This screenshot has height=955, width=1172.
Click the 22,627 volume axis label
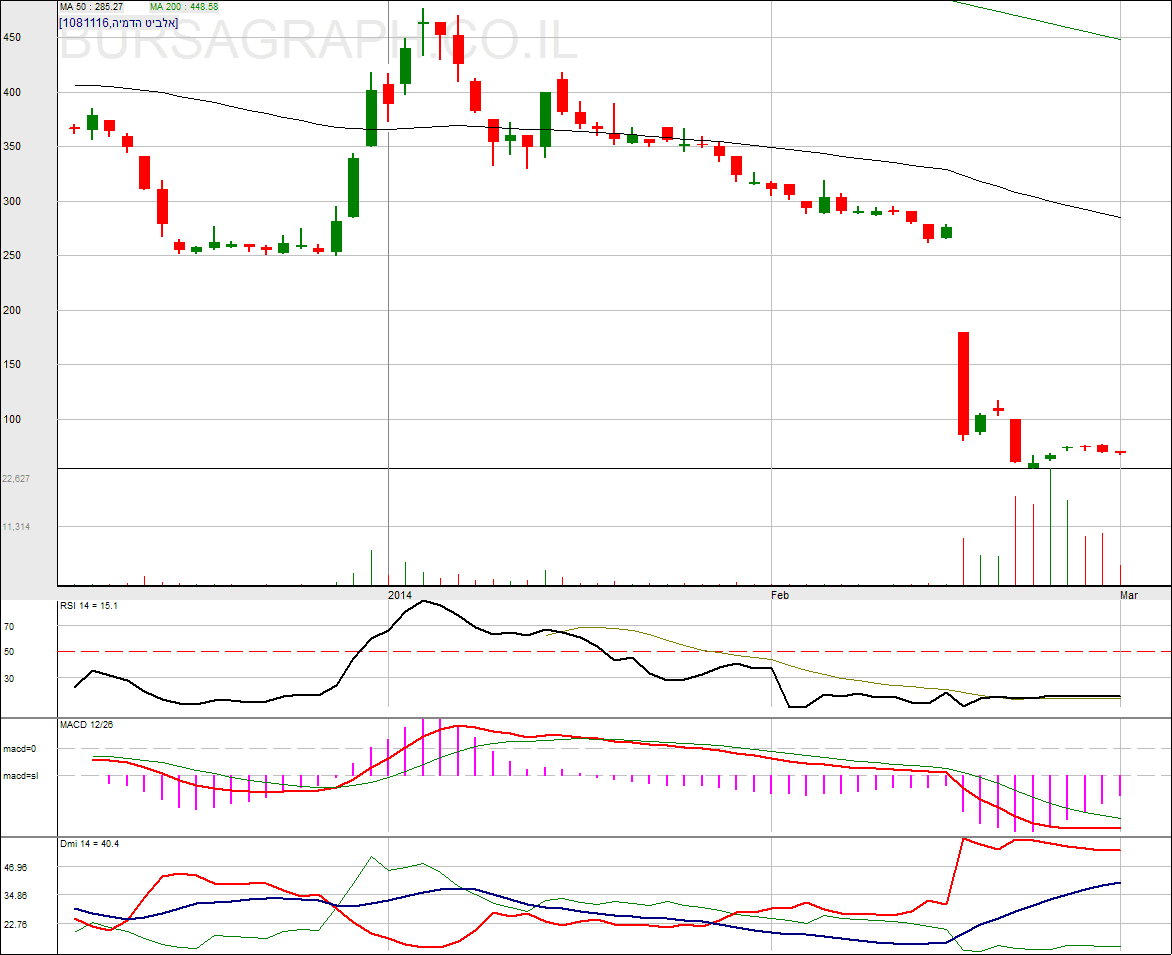tap(16, 479)
